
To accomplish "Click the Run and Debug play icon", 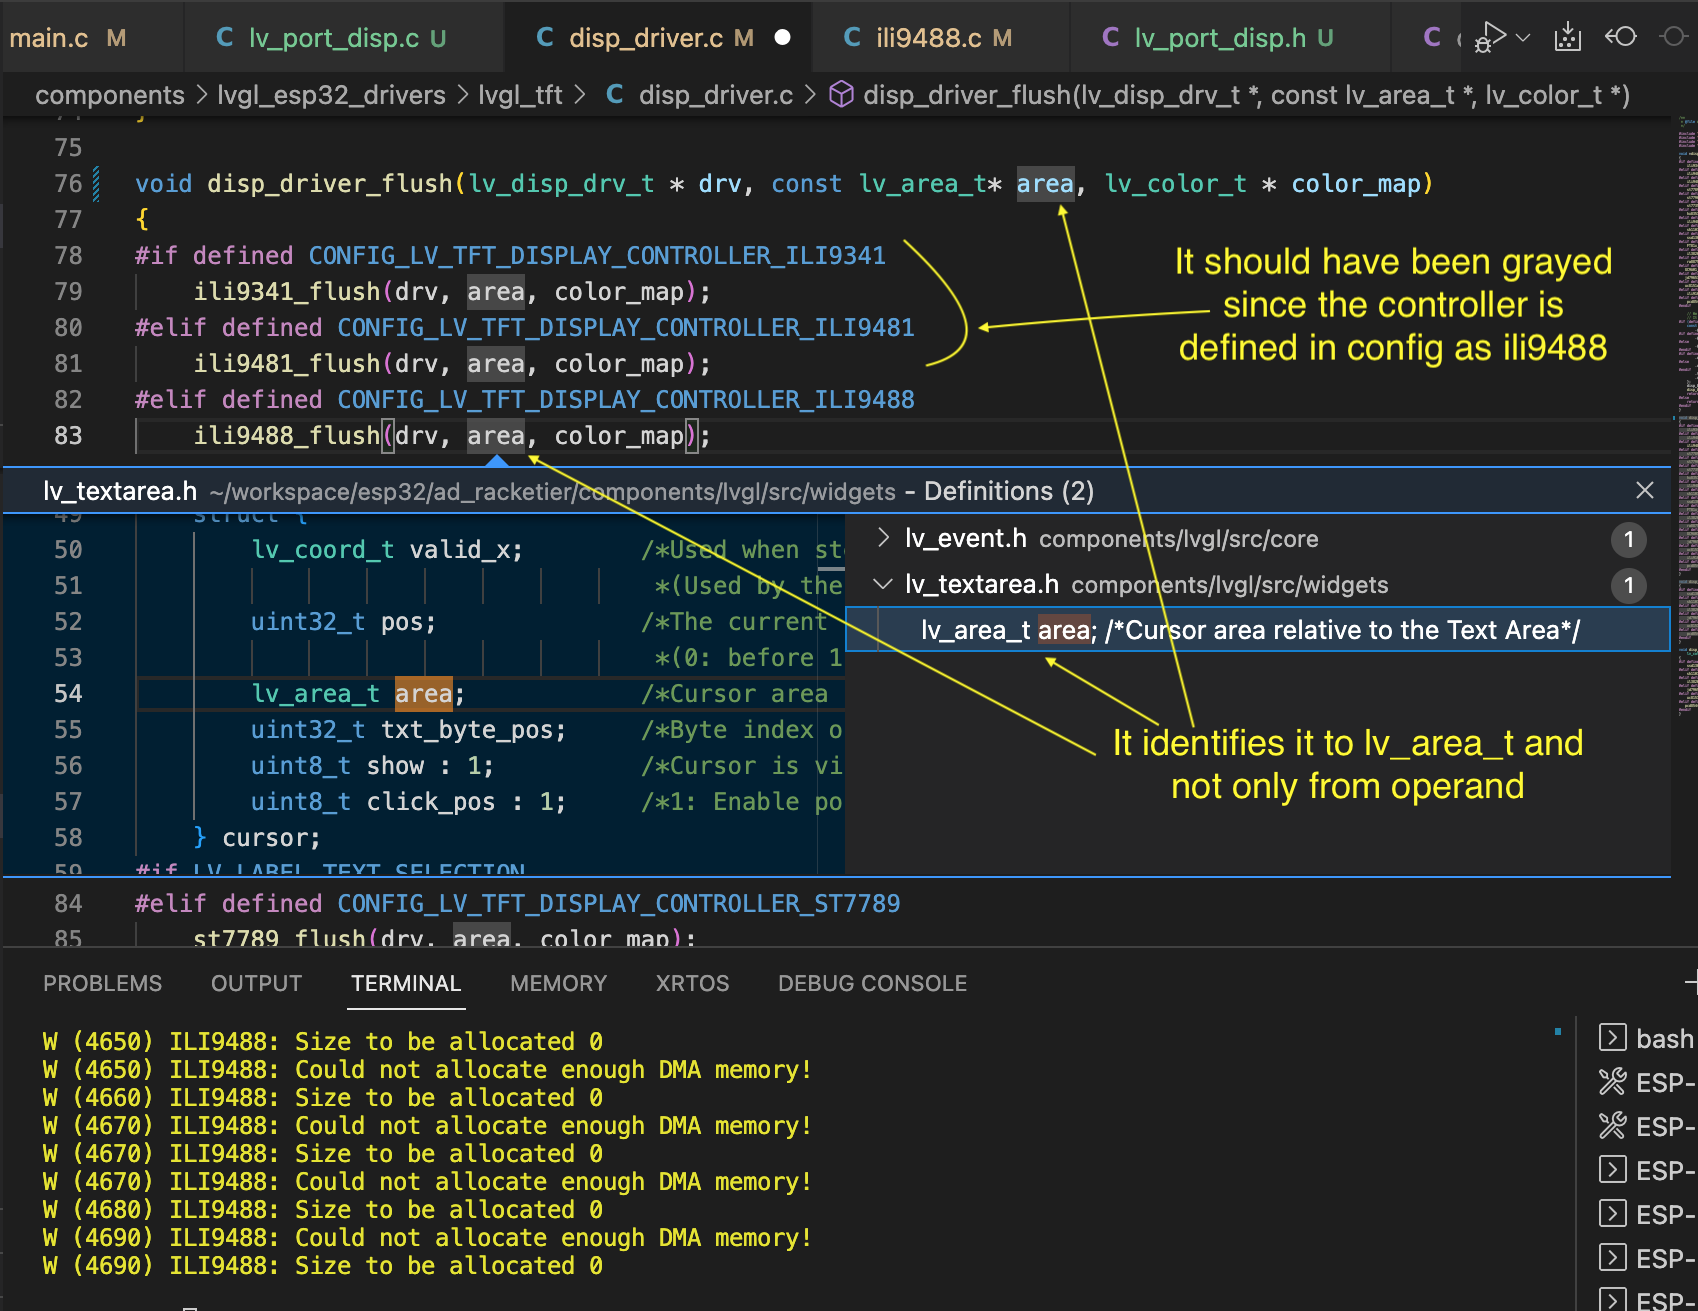I will pos(1491,38).
